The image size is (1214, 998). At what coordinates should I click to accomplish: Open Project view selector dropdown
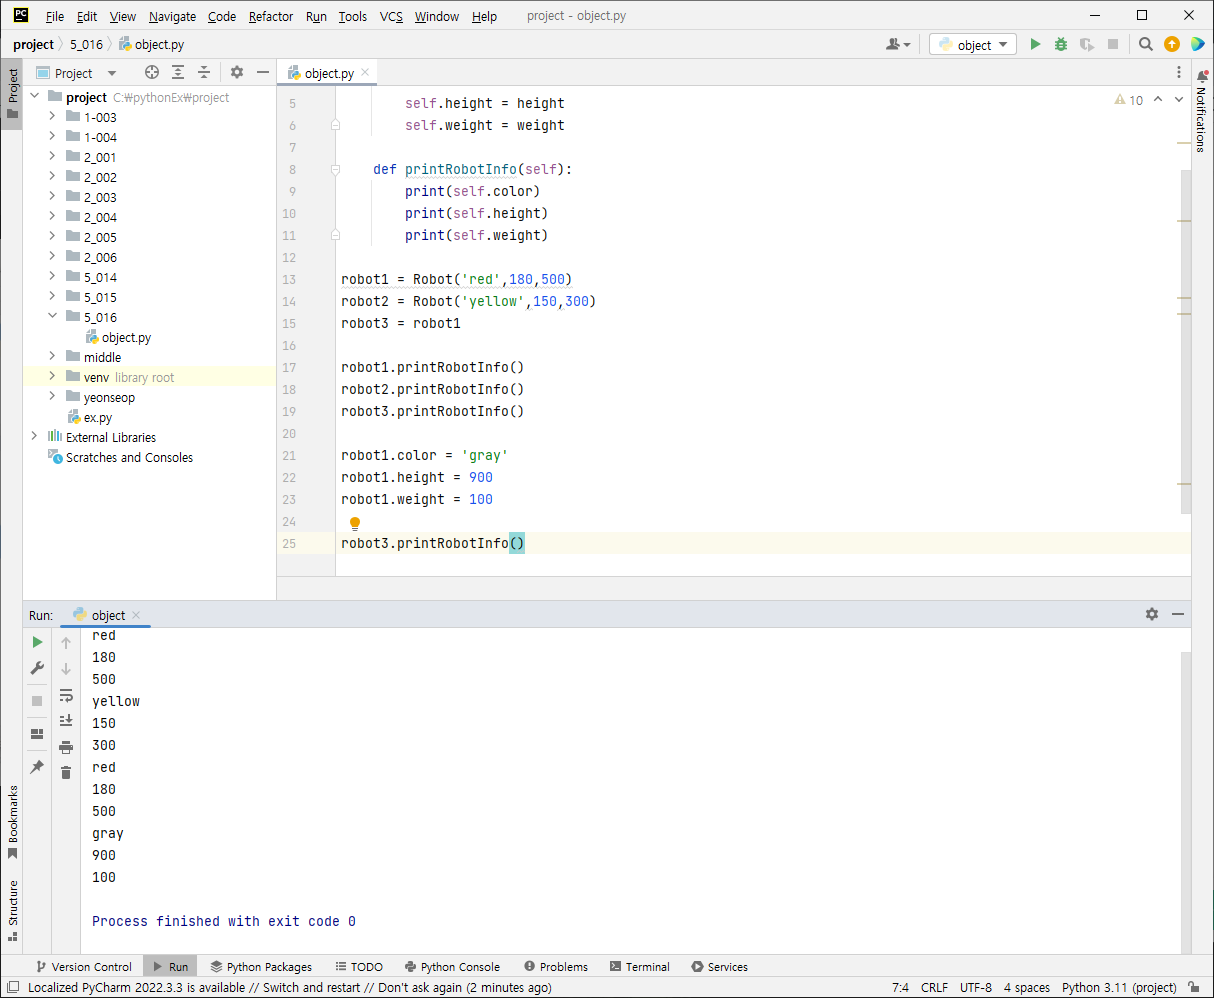[x=76, y=73]
